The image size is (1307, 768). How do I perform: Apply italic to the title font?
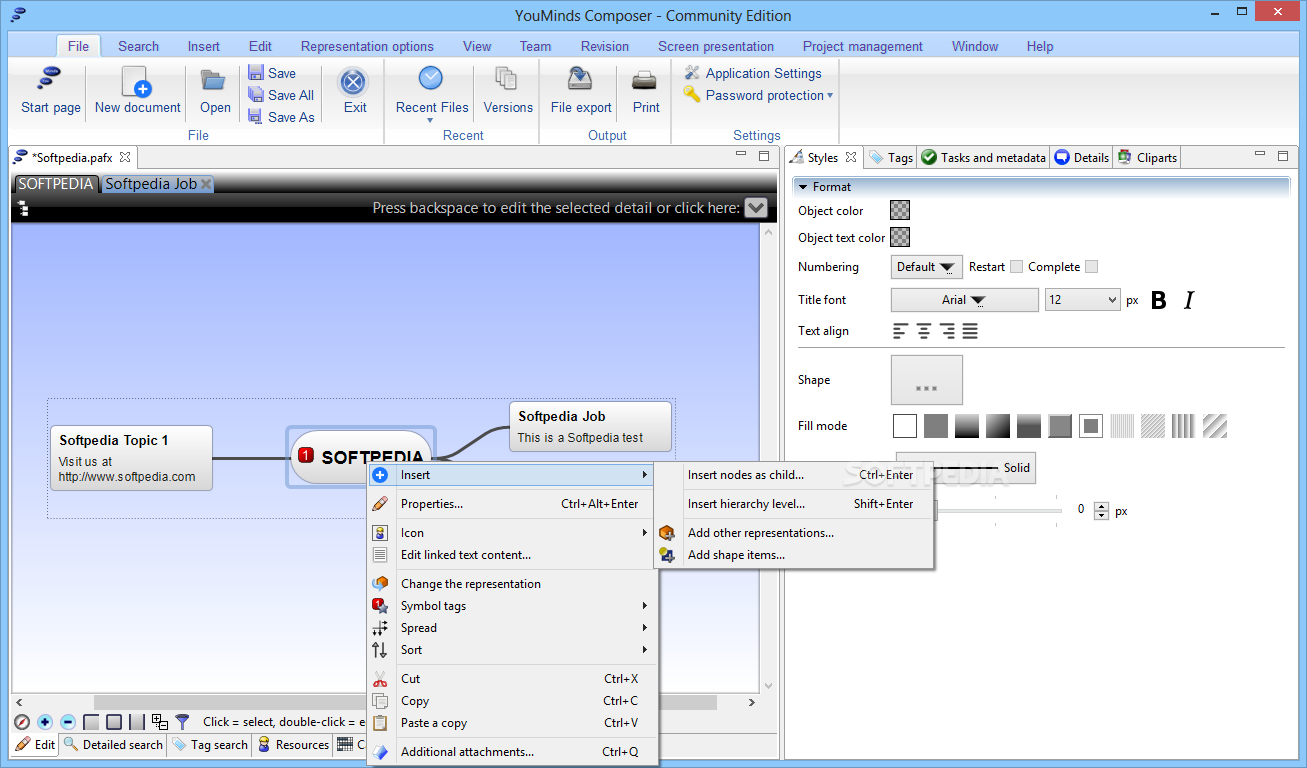click(1189, 300)
